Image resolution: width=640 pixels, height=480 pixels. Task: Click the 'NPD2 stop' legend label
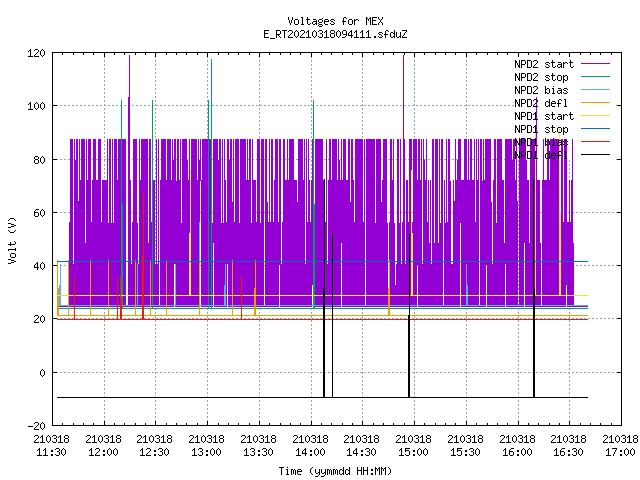(541, 77)
